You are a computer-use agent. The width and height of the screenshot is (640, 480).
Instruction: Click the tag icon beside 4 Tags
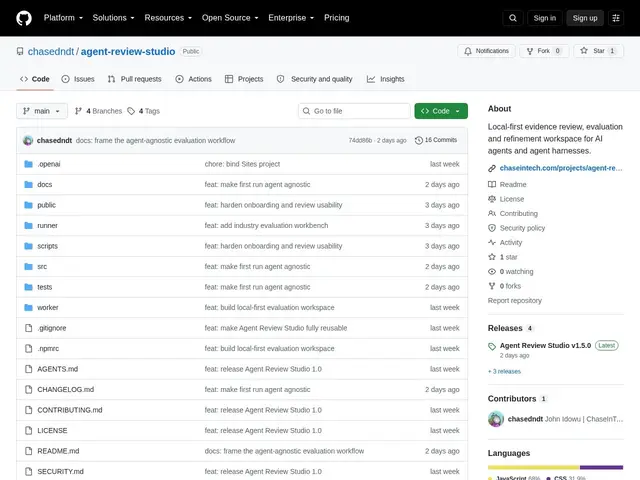131,111
